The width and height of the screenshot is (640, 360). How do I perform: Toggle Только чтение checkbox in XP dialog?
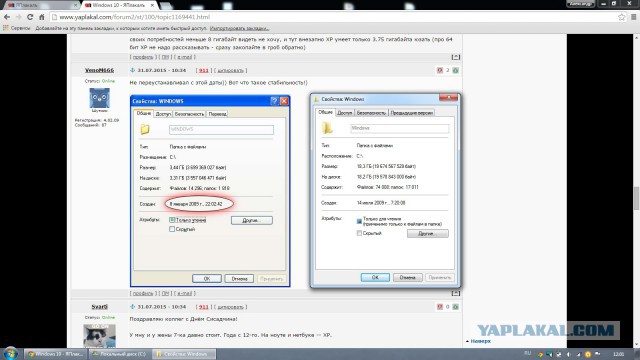pyautogui.click(x=172, y=220)
